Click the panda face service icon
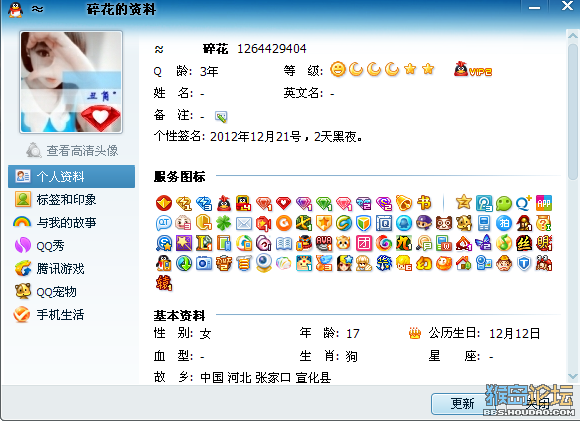Viewport: 580px width, 421px height. [444, 223]
